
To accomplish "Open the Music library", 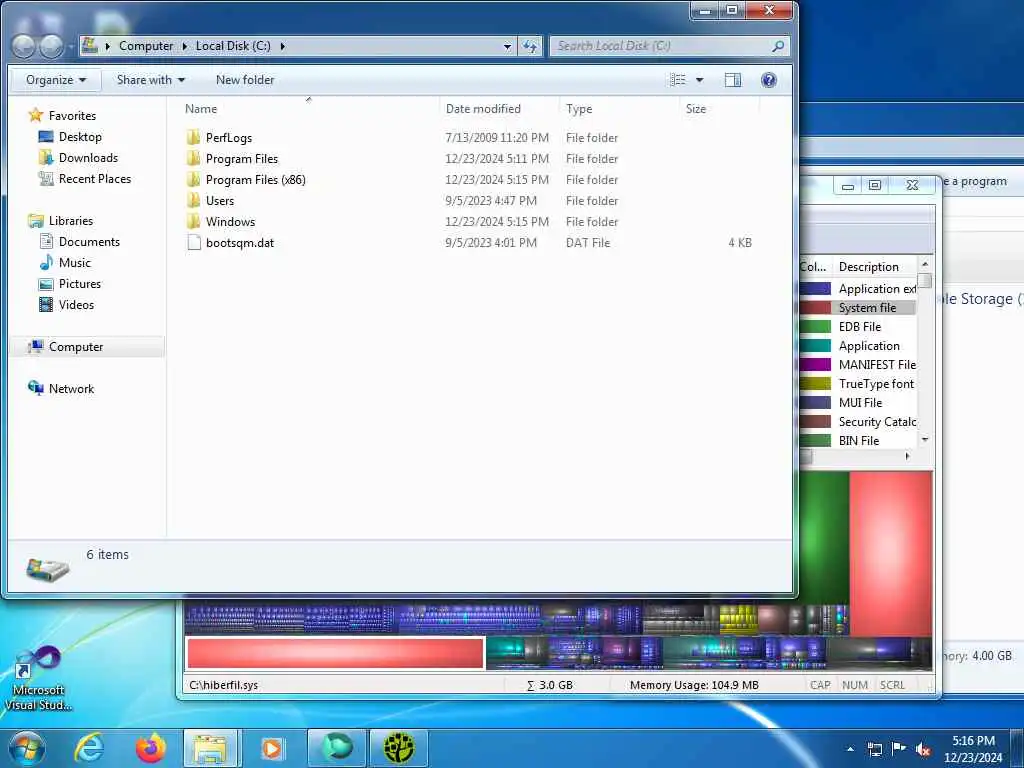I will pyautogui.click(x=74, y=263).
